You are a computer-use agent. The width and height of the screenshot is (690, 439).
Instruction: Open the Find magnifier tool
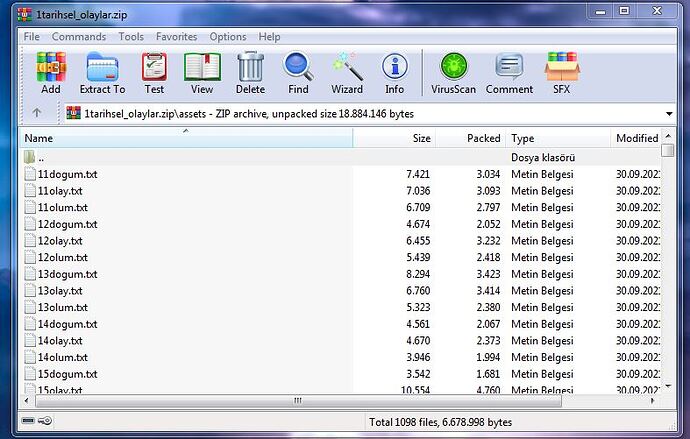(298, 73)
